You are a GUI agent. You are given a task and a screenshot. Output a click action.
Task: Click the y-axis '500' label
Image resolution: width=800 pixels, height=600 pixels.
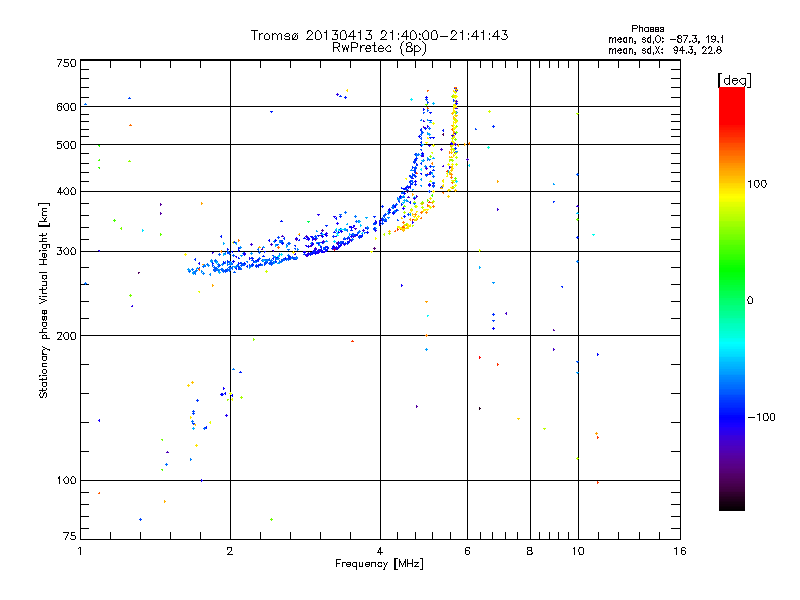(x=66, y=145)
